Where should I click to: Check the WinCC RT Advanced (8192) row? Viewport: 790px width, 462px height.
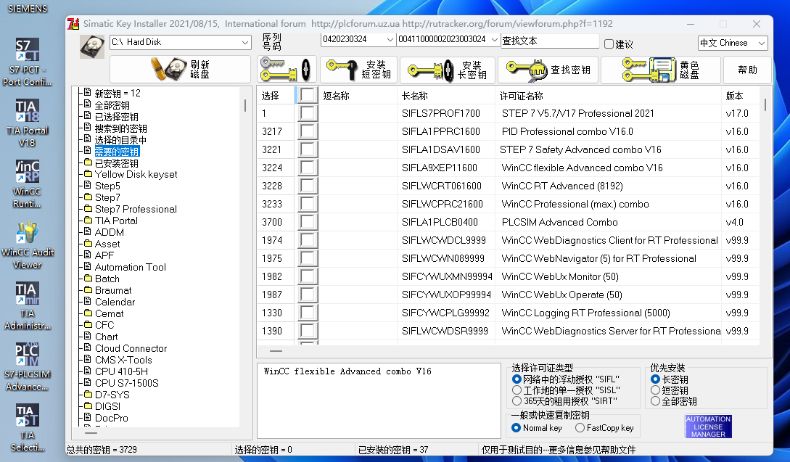tap(307, 186)
